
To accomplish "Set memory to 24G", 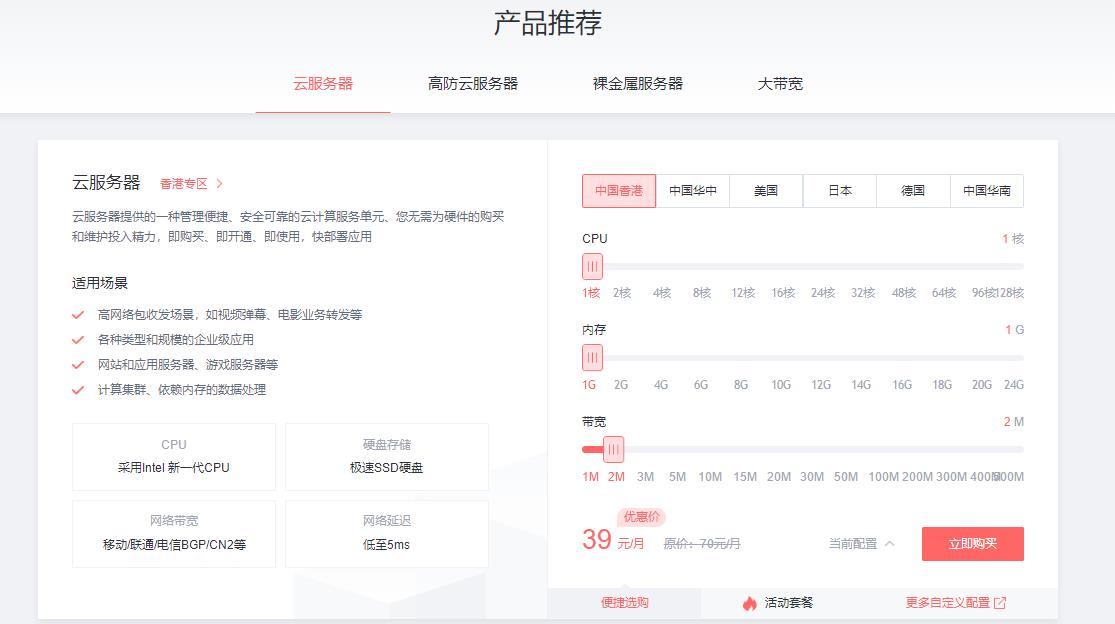I will coord(1013,384).
